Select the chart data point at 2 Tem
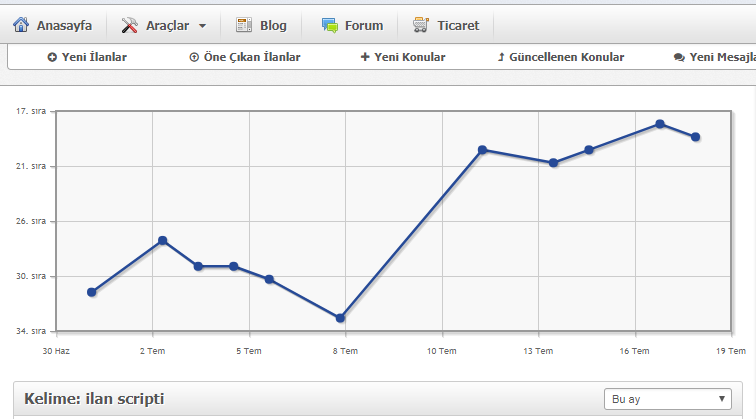 (163, 241)
